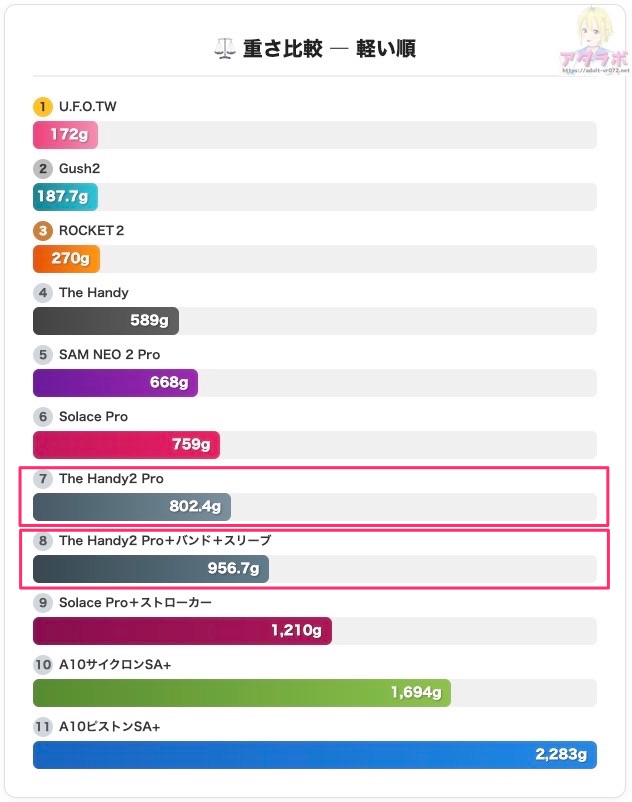
Task: Click the silver rank 2 badge
Action: coord(42,168)
